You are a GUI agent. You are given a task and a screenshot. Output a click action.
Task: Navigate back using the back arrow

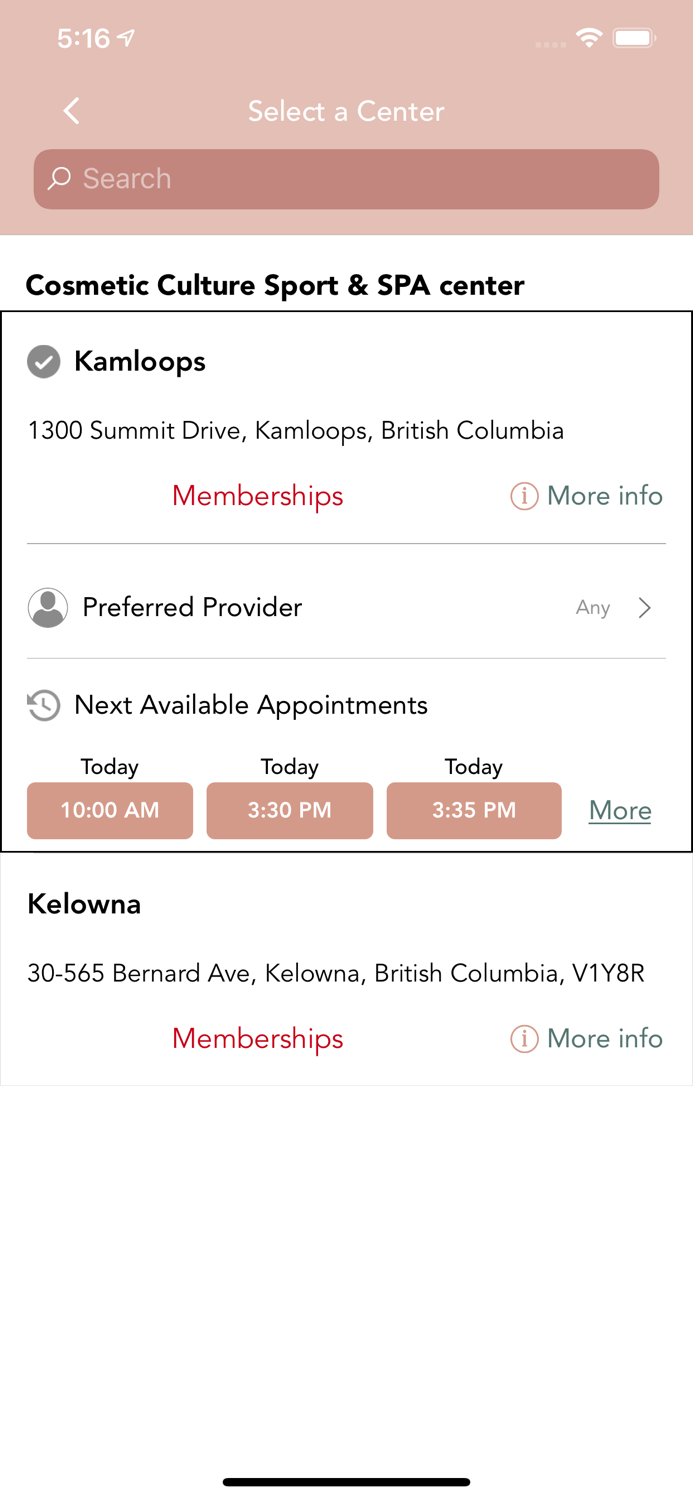point(70,111)
